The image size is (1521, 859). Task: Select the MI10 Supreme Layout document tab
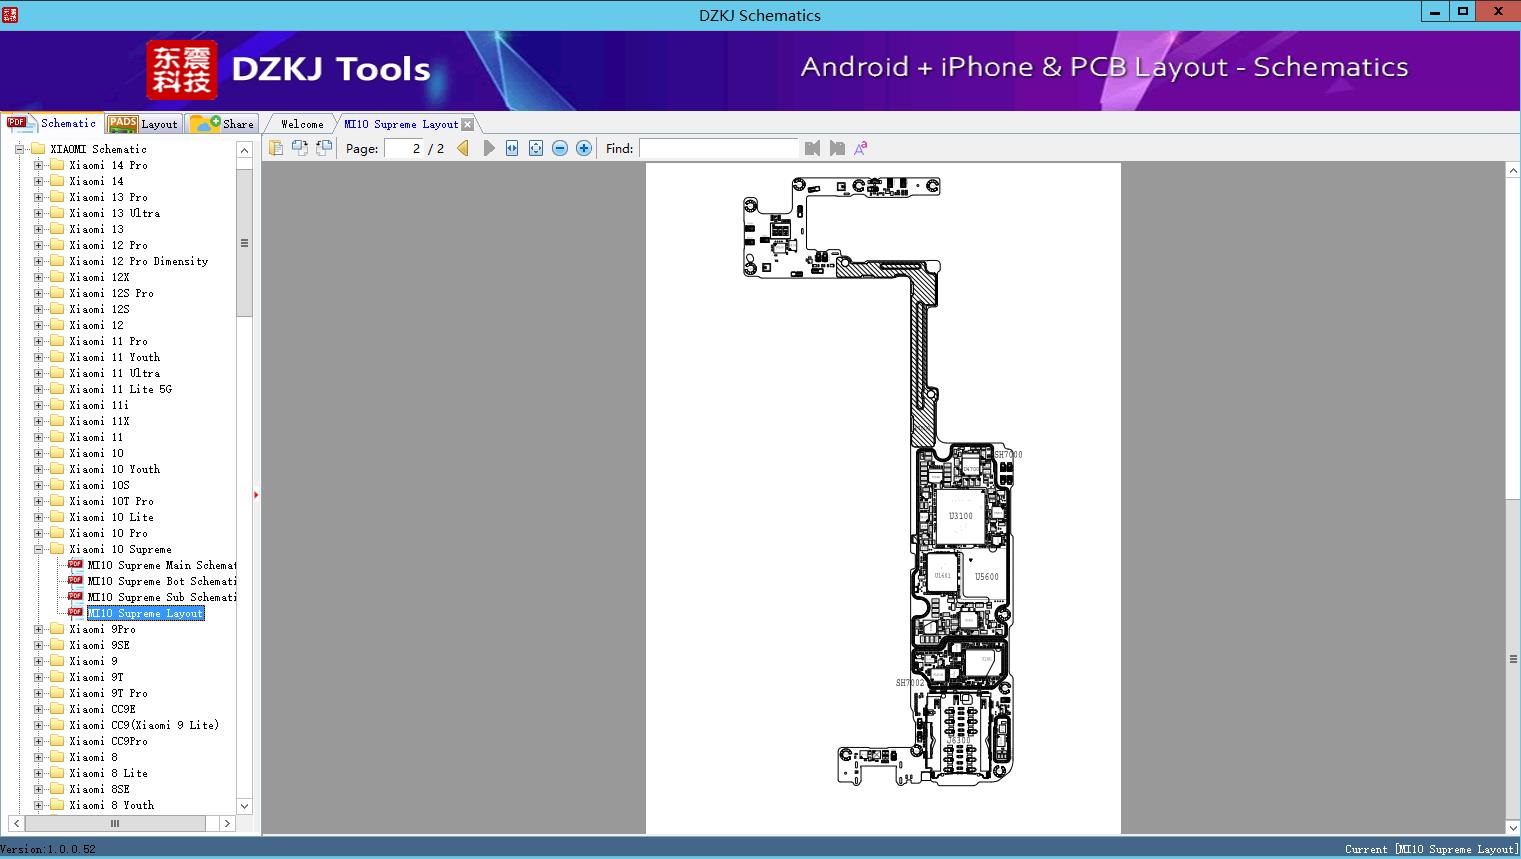click(401, 124)
